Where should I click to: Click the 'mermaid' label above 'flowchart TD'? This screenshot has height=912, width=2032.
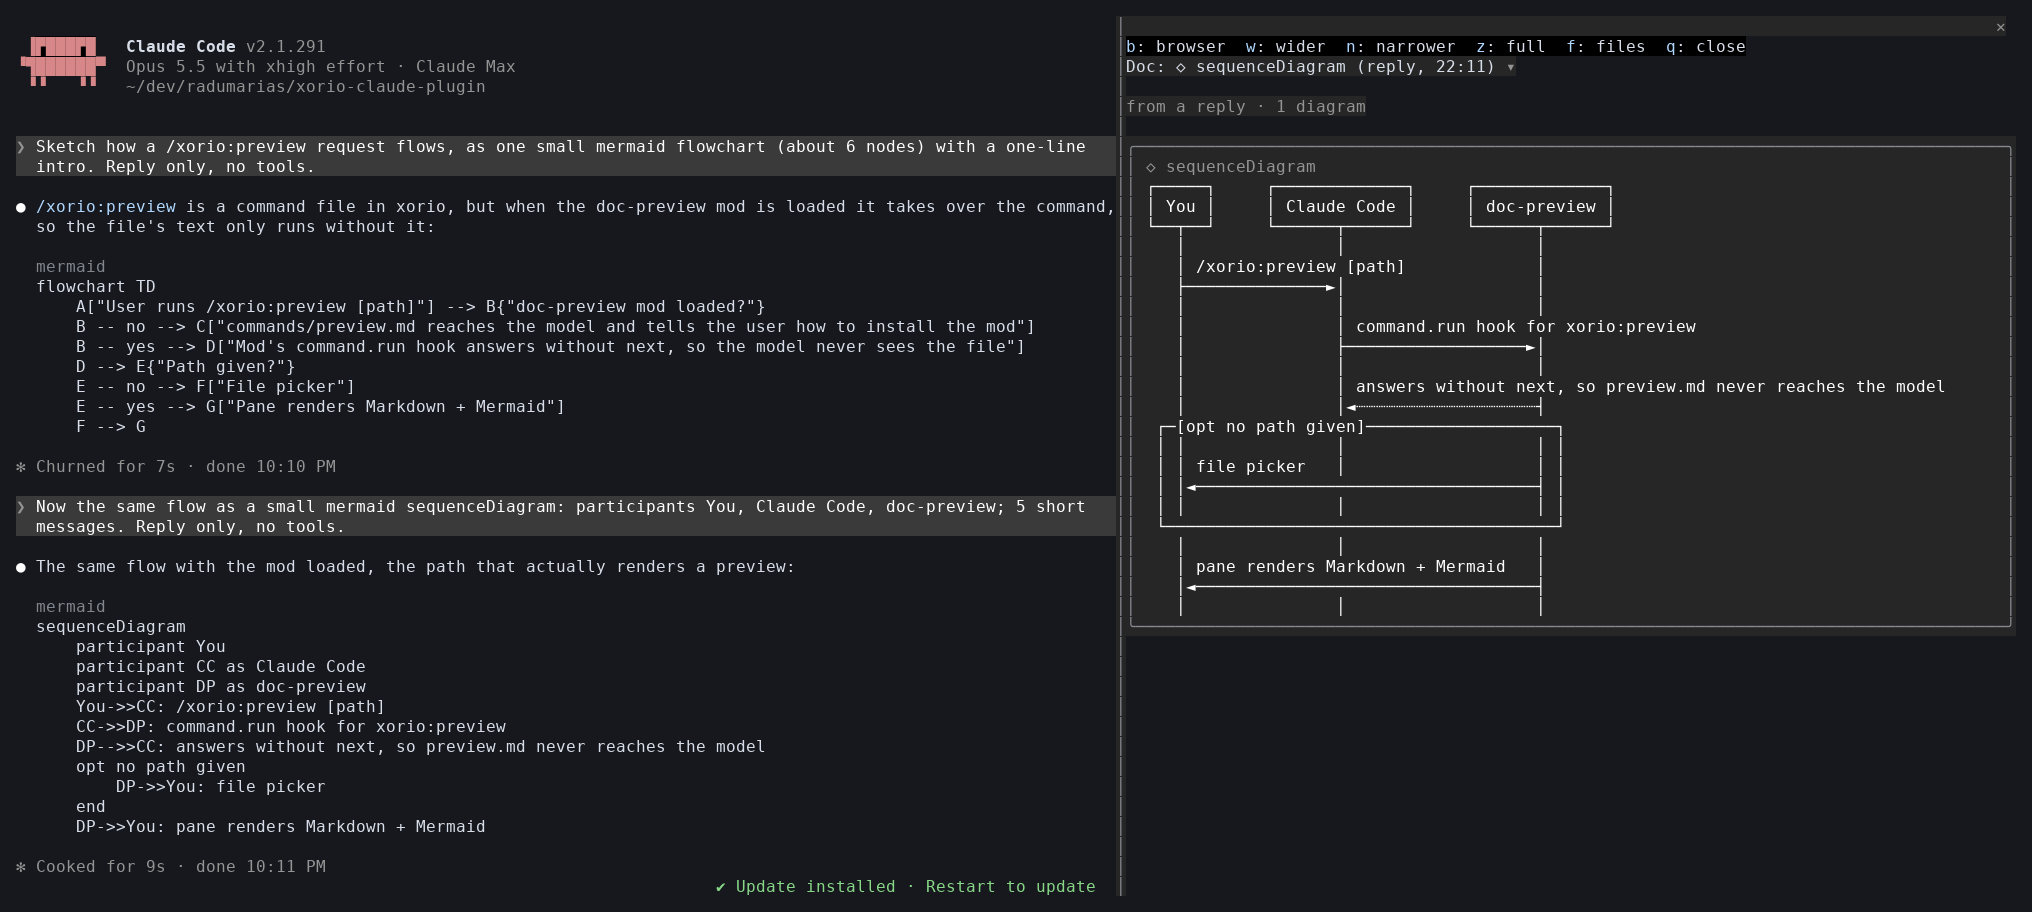pos(71,267)
